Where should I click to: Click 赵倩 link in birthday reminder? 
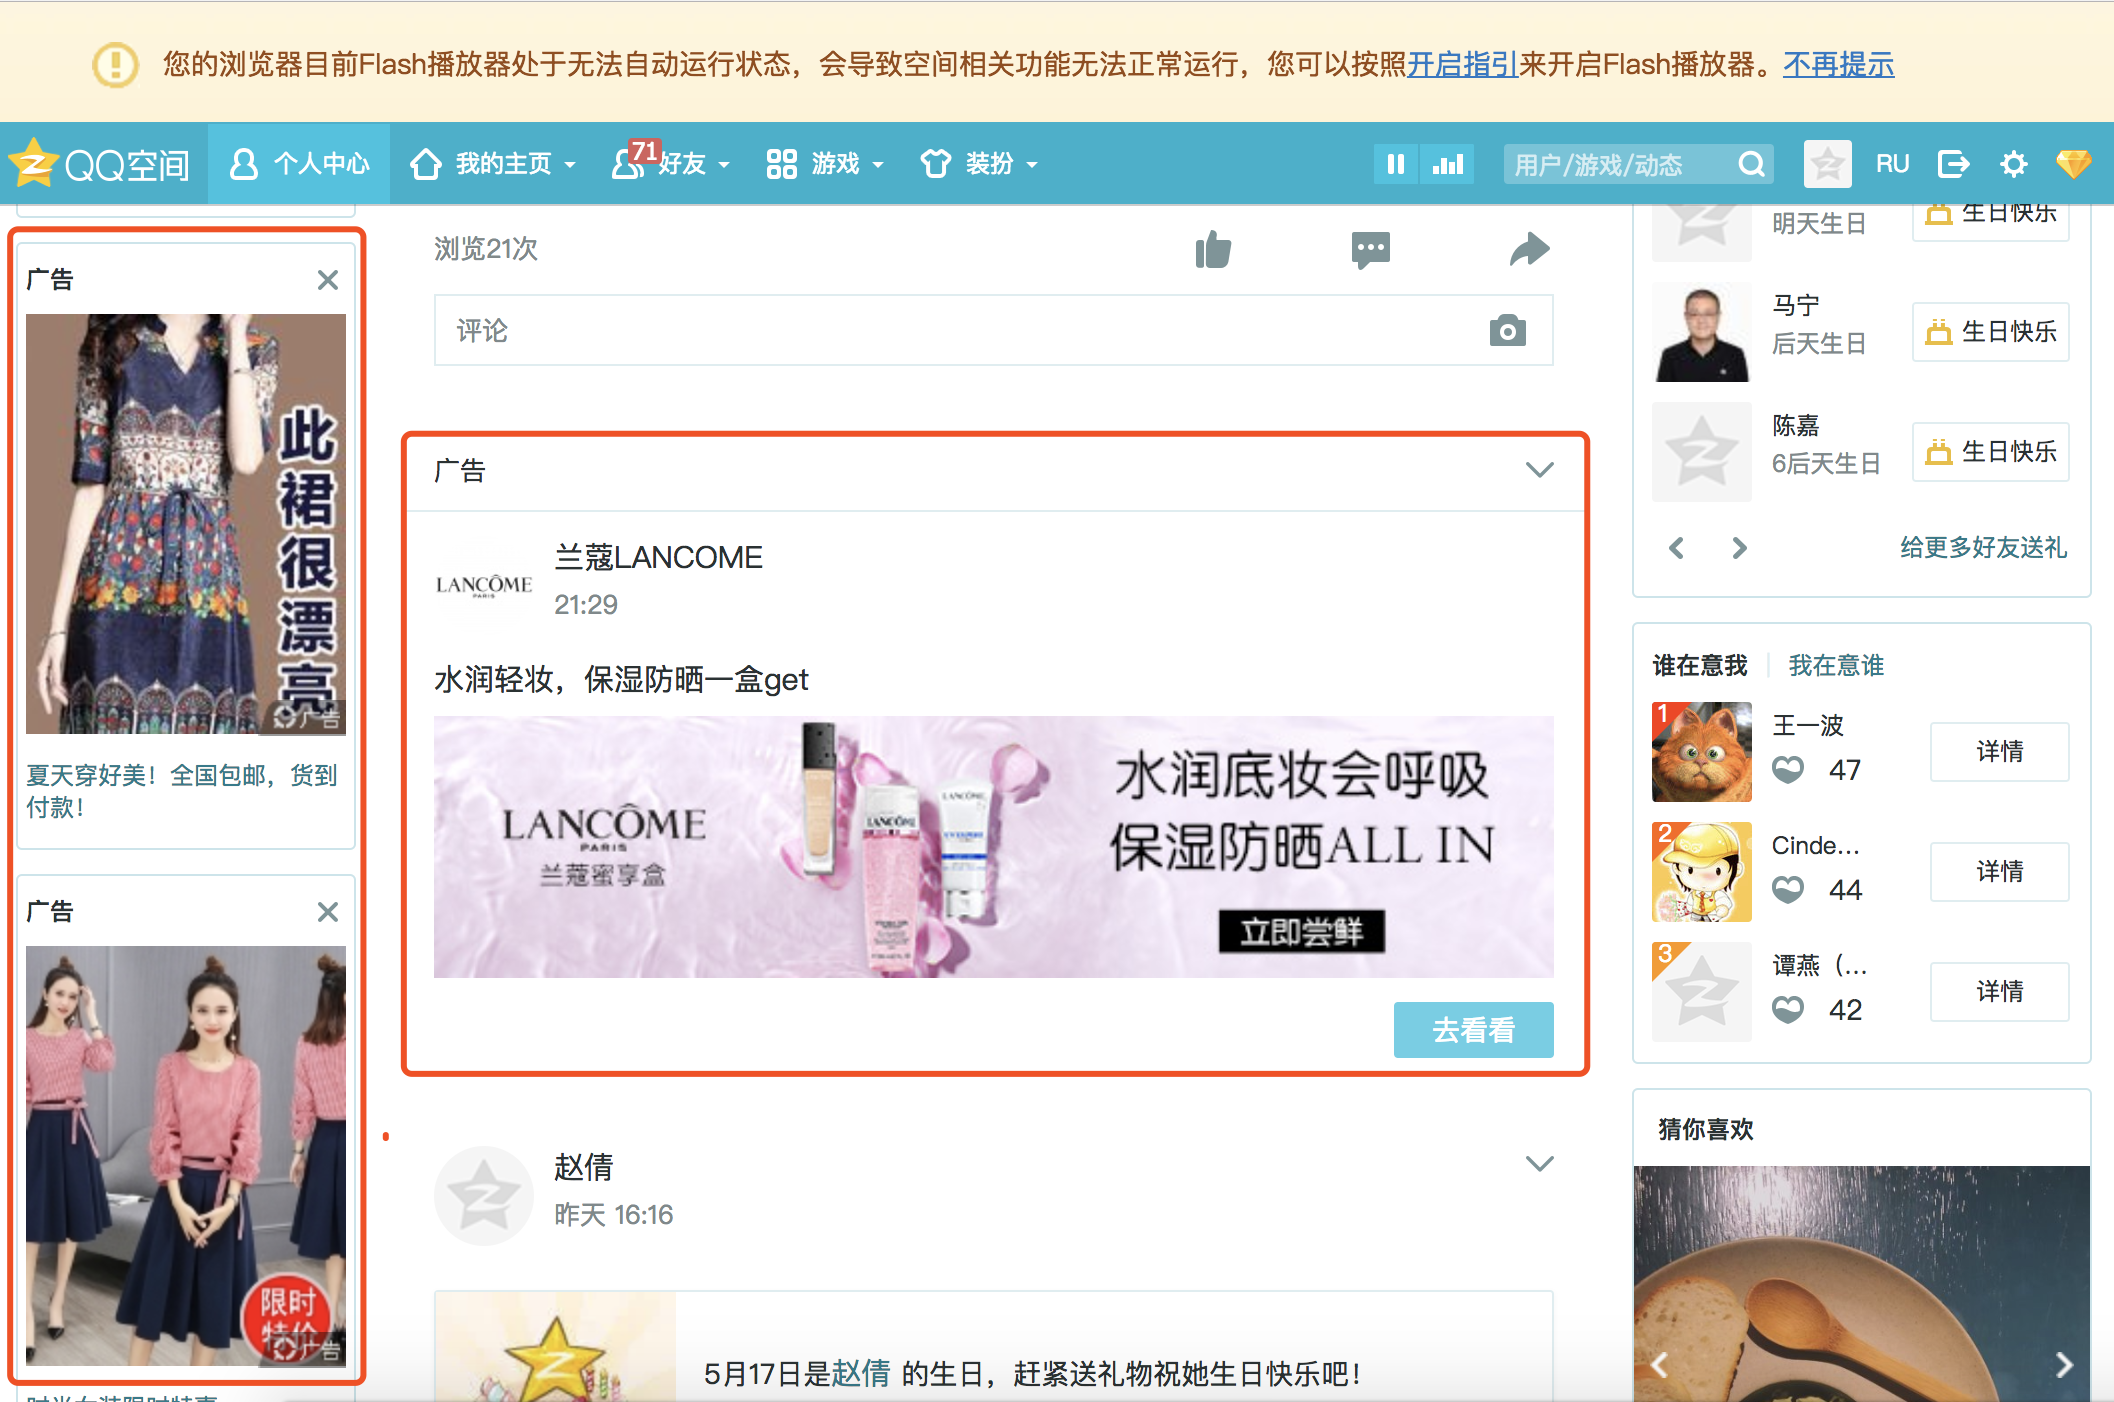pyautogui.click(x=861, y=1374)
